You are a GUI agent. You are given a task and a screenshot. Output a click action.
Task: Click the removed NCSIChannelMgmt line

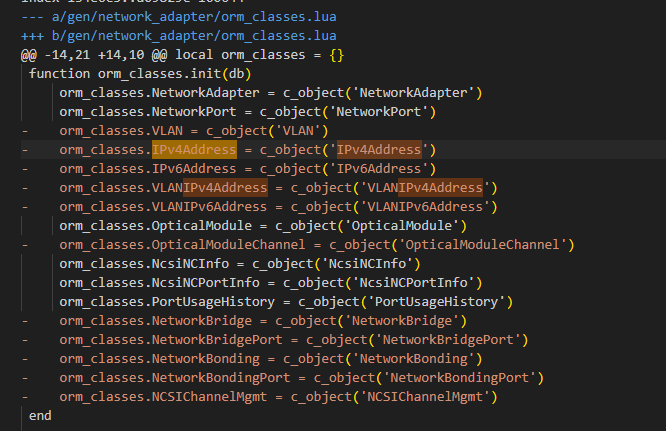277,397
